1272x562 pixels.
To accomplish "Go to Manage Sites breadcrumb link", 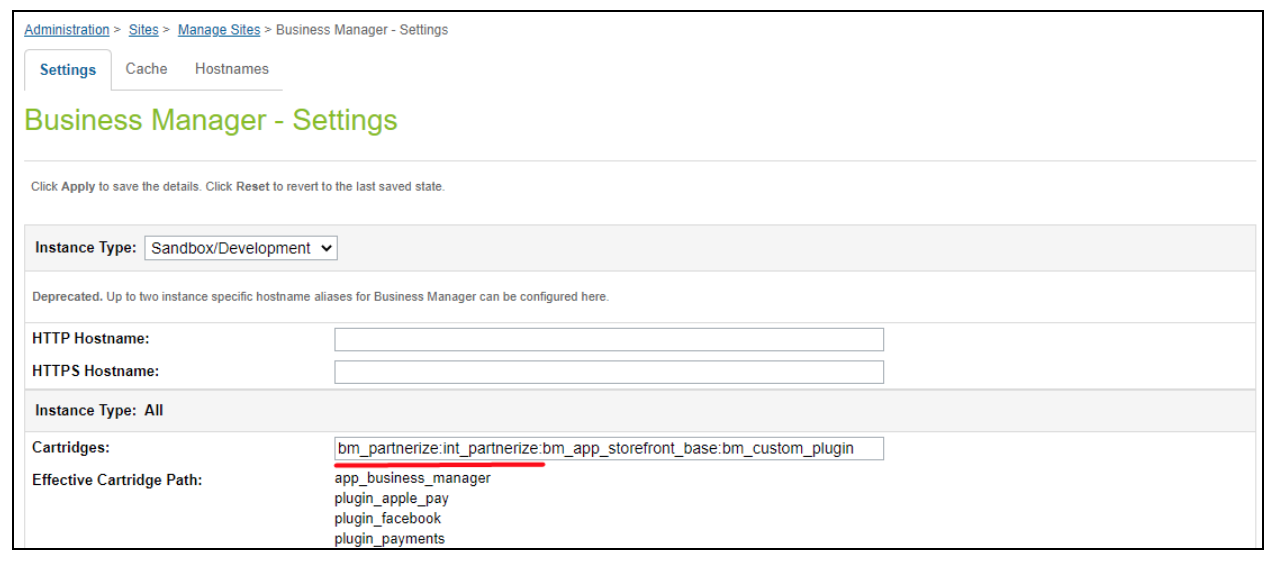I will (218, 30).
